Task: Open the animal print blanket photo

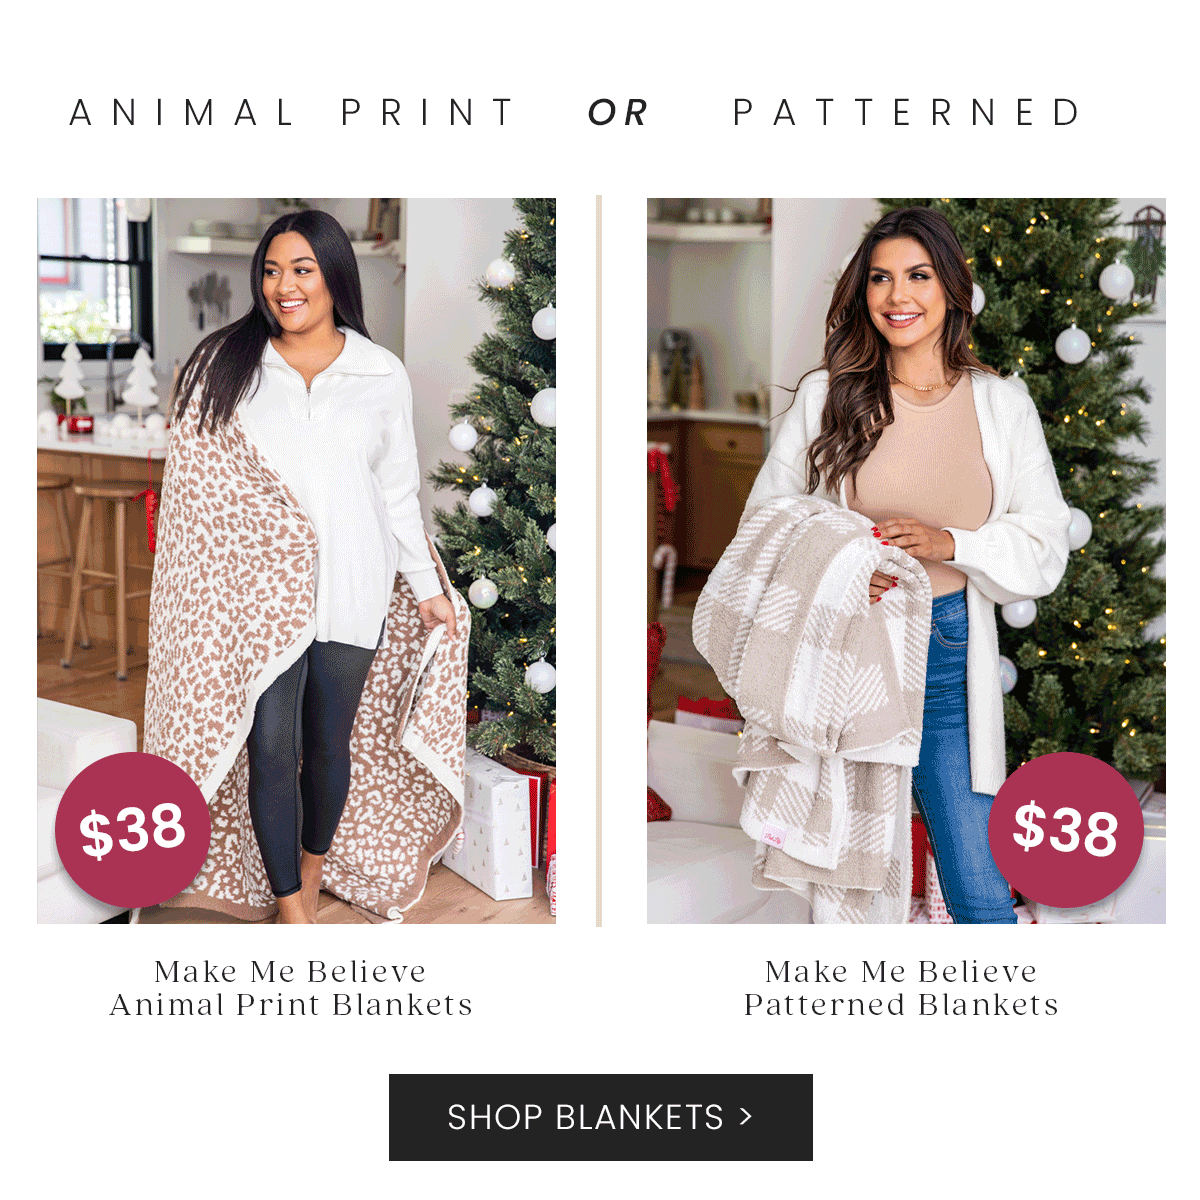Action: (296, 560)
